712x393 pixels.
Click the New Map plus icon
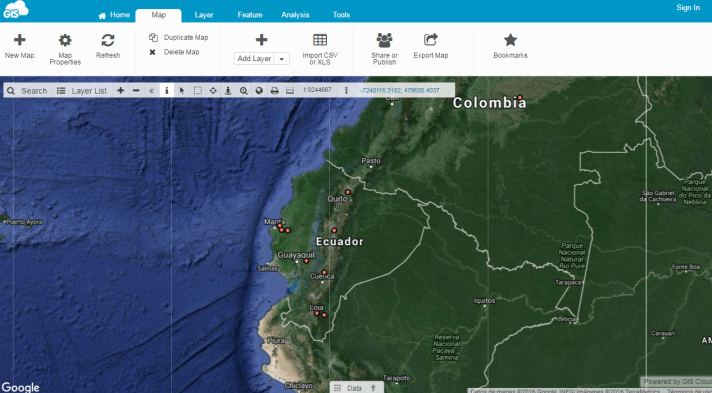click(x=20, y=40)
